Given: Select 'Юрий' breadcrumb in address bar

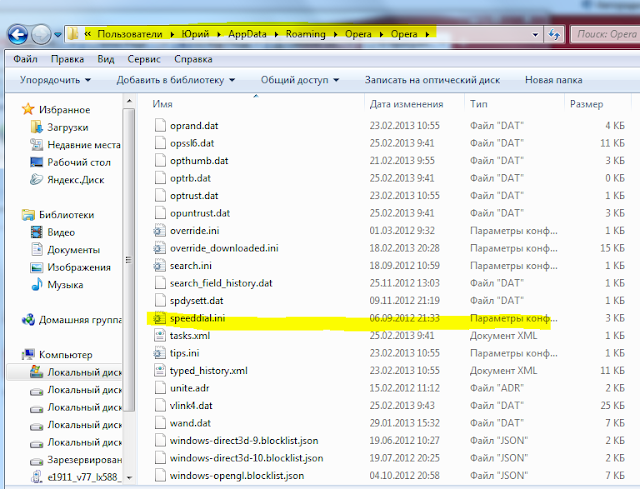Looking at the screenshot, I should (x=195, y=34).
